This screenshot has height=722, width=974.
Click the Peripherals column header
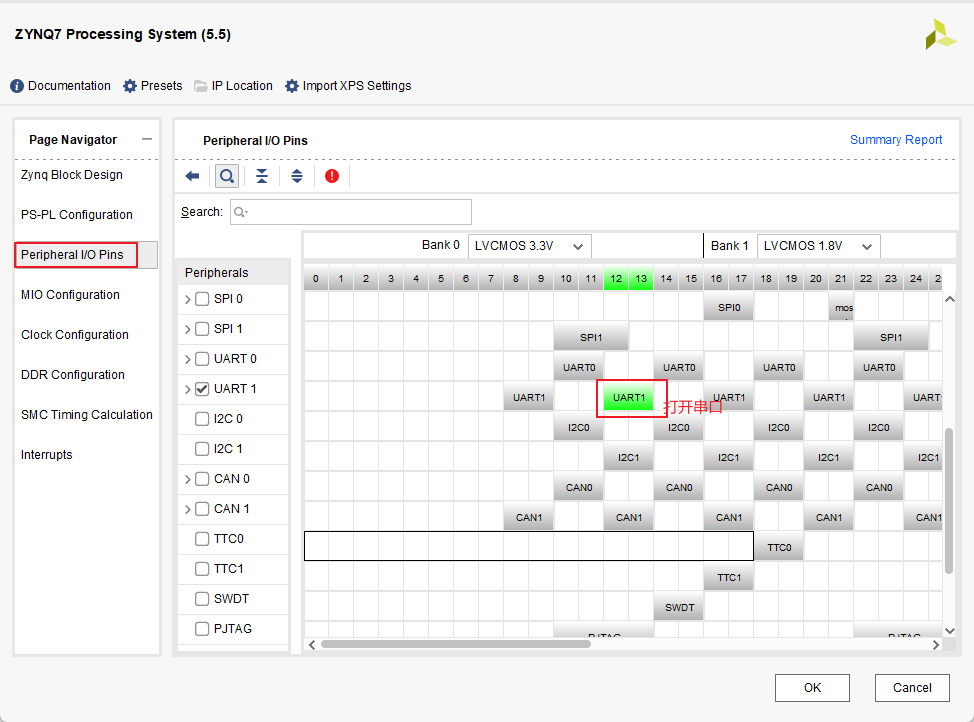(234, 272)
